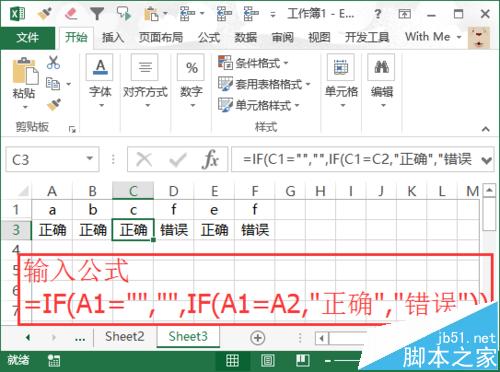Switch to the Data tab
Image resolution: width=500 pixels, height=372 pixels.
click(x=246, y=37)
